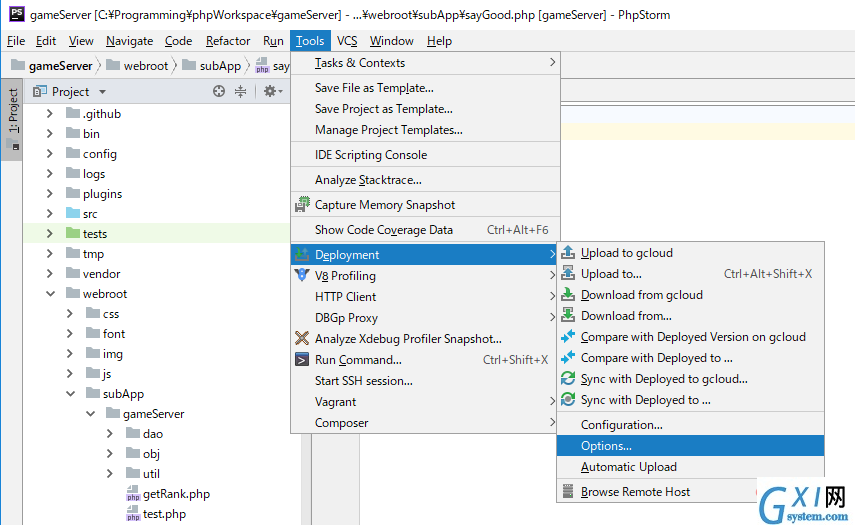Viewport: 855px width, 525px height.
Task: Open the Refactor menu
Action: (x=228, y=41)
